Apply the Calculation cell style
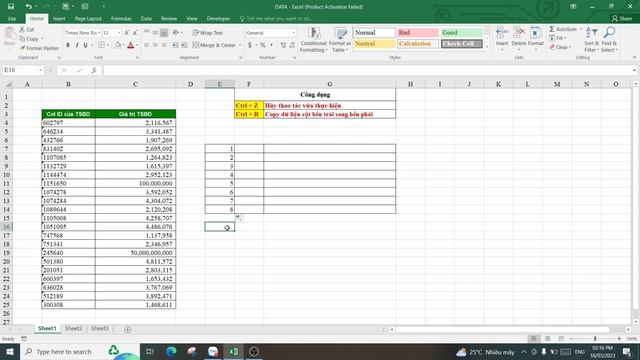640x360 pixels. coord(418,44)
